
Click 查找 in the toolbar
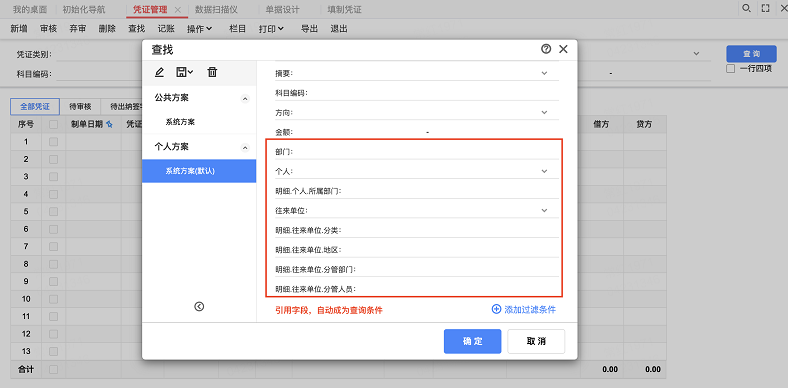tap(137, 29)
